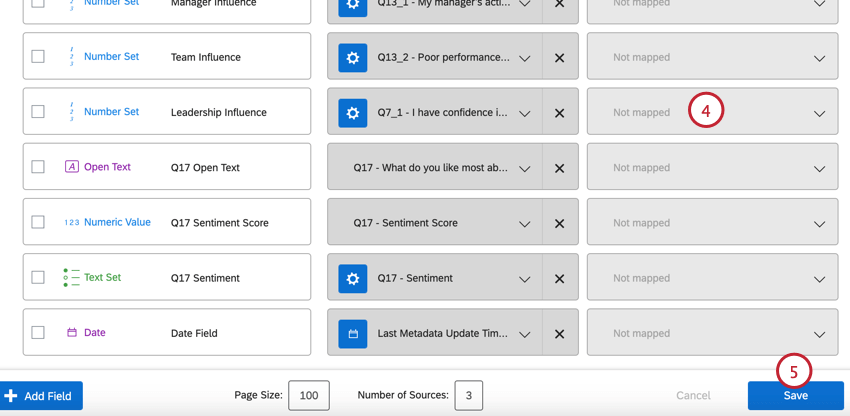
Task: Tick the Date Field row checkbox
Action: click(x=38, y=333)
